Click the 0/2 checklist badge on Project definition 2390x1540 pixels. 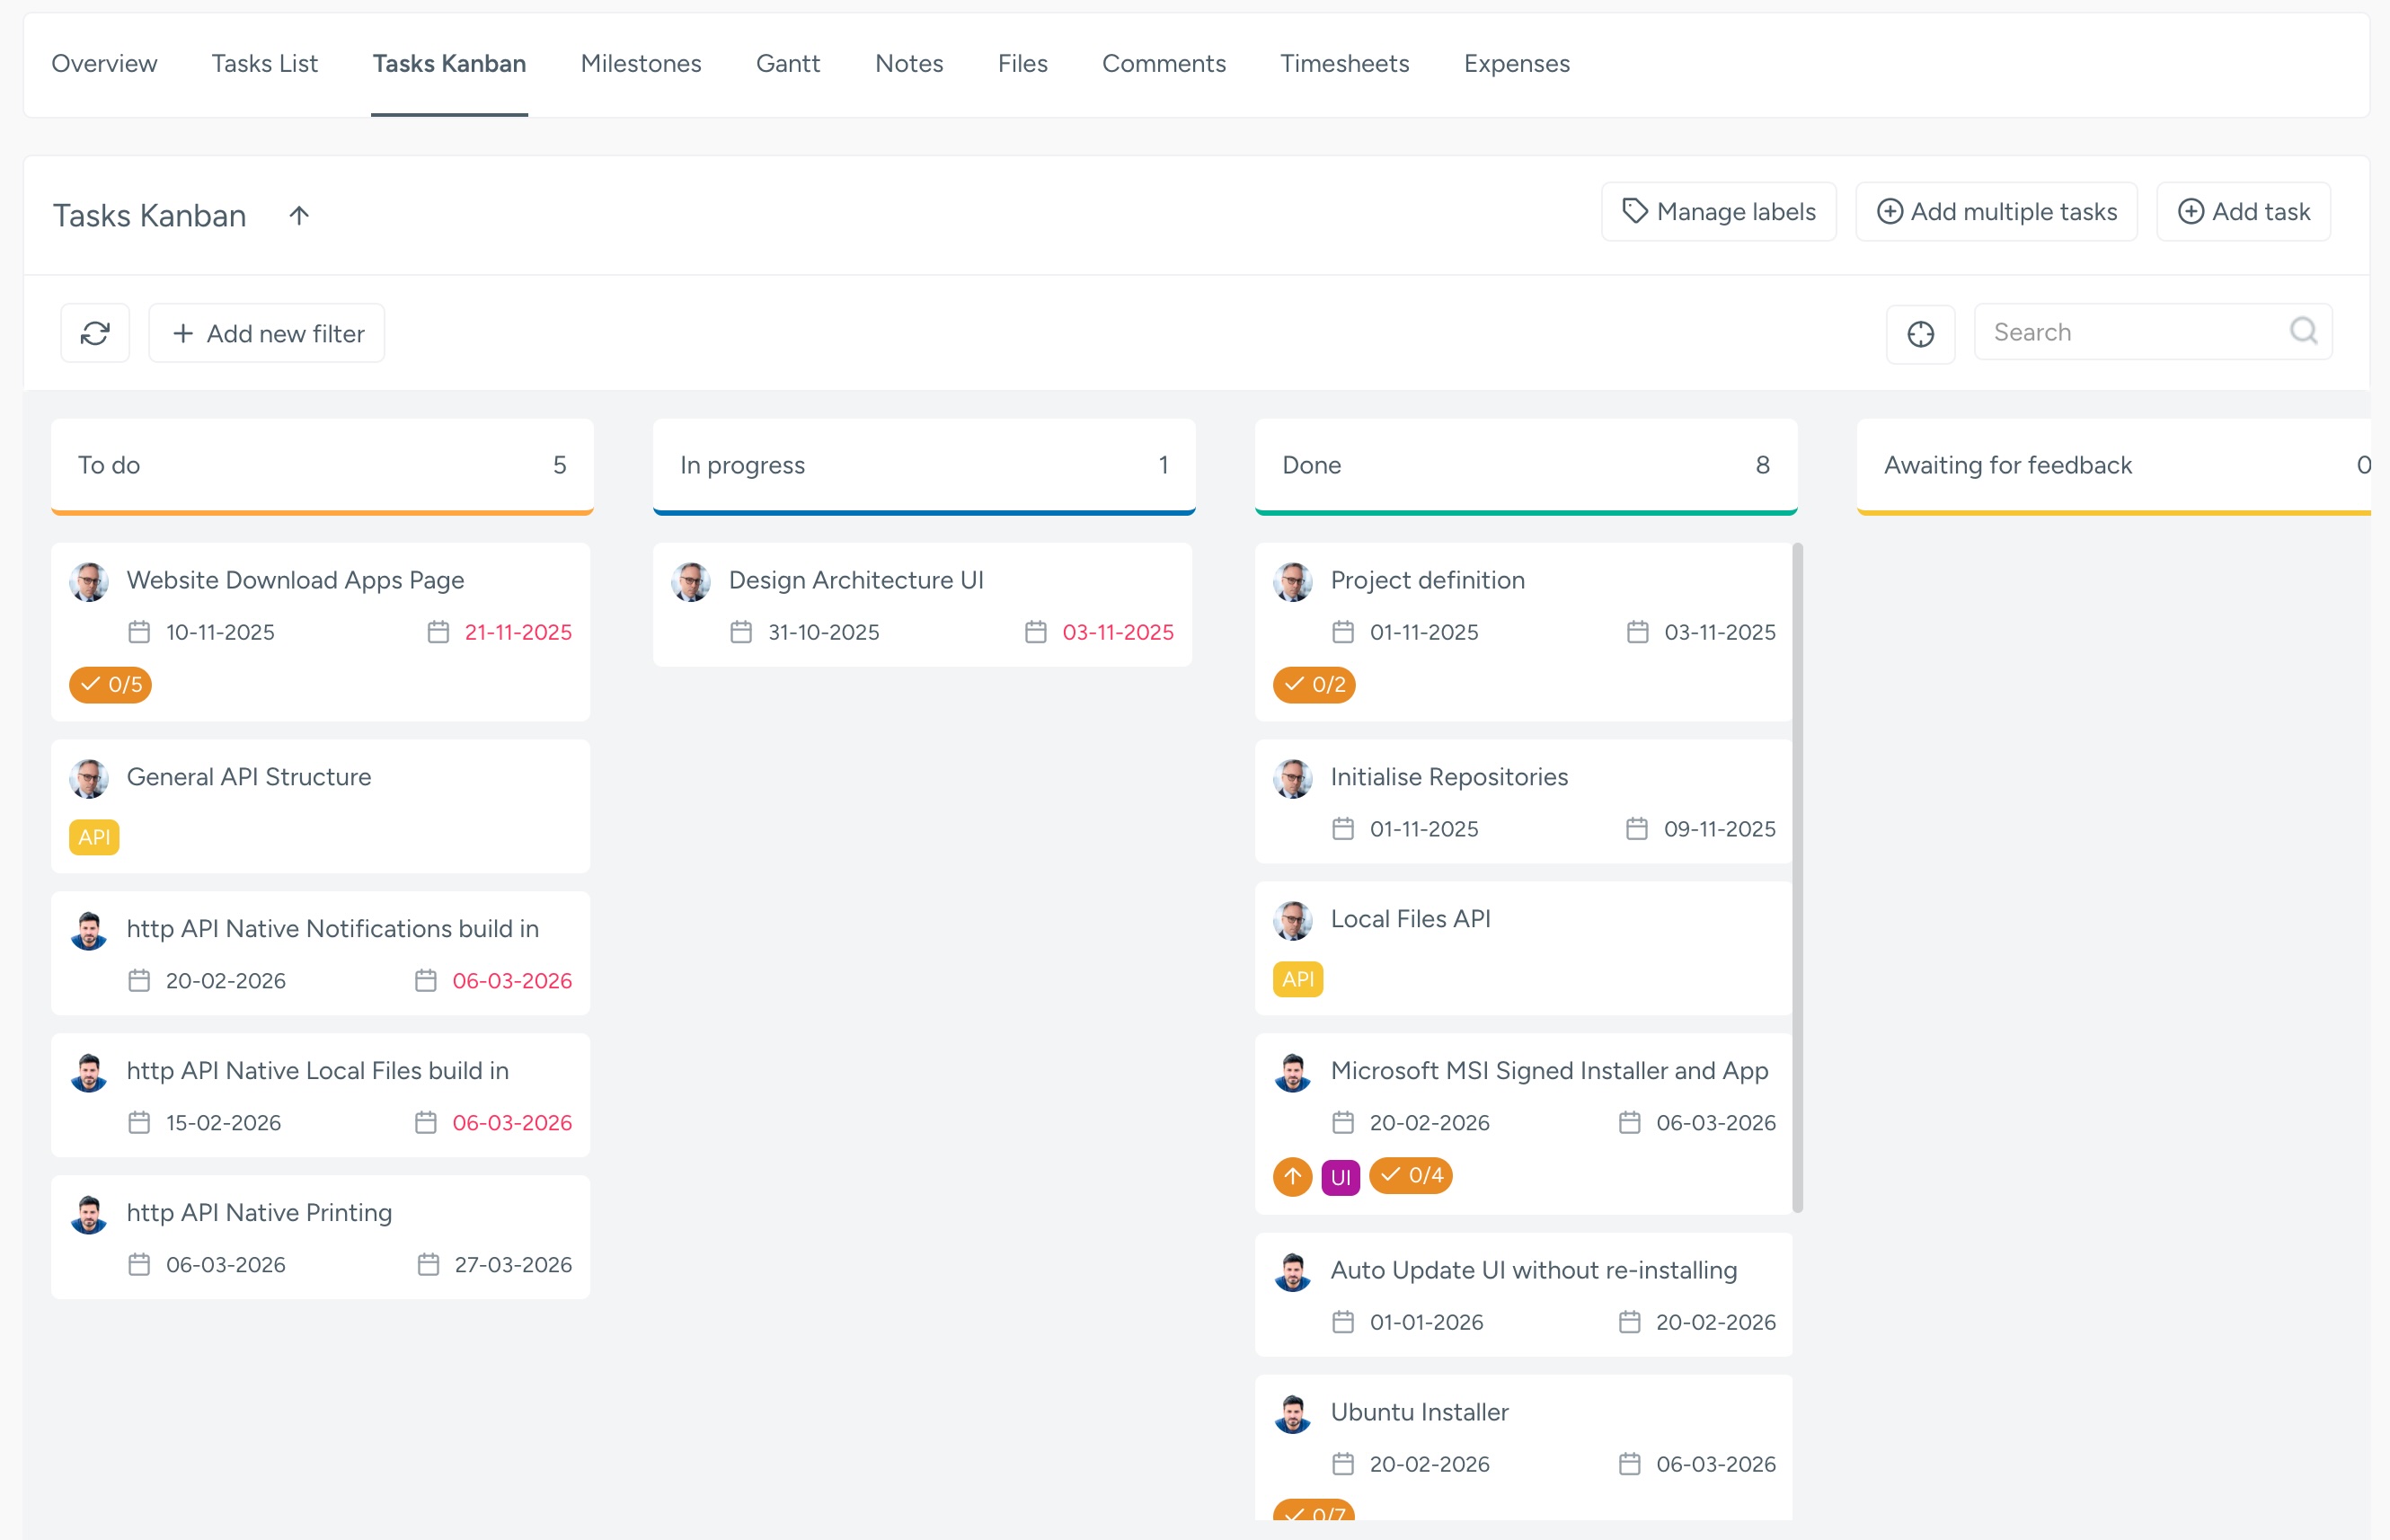(1314, 685)
